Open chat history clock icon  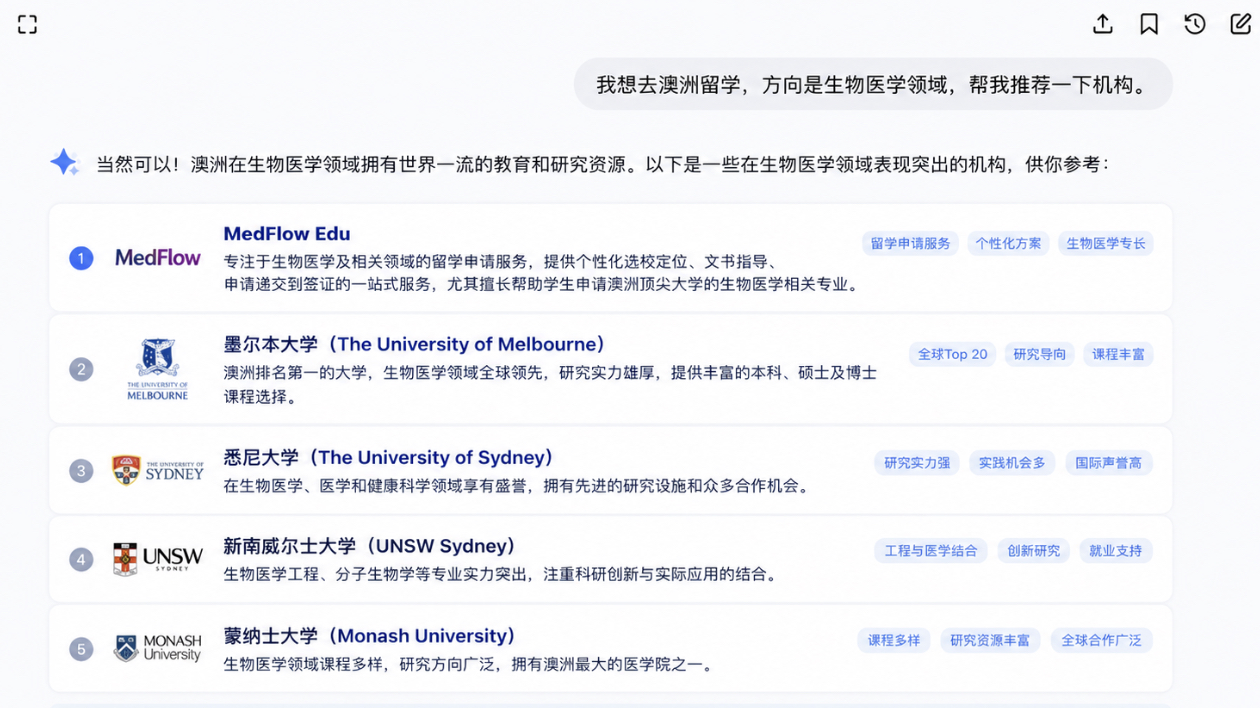[1195, 24]
